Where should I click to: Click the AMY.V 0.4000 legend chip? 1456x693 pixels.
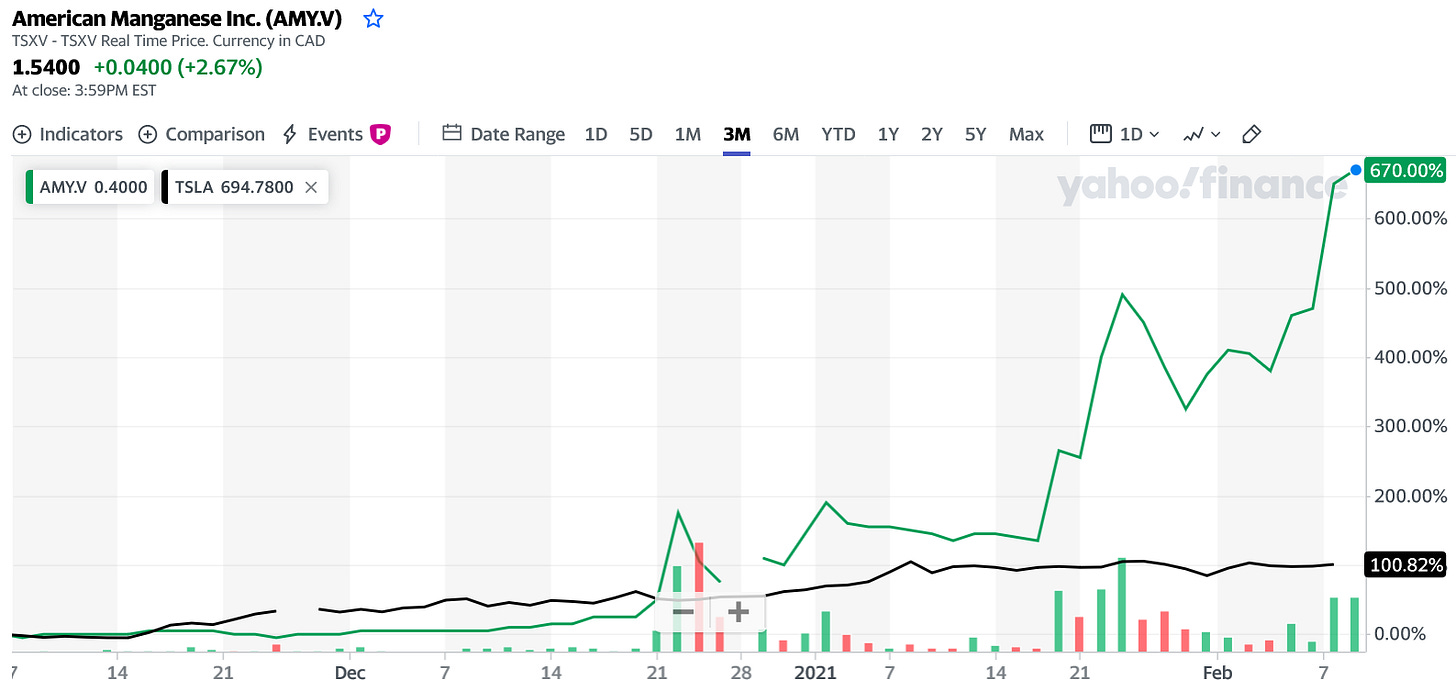(x=90, y=187)
